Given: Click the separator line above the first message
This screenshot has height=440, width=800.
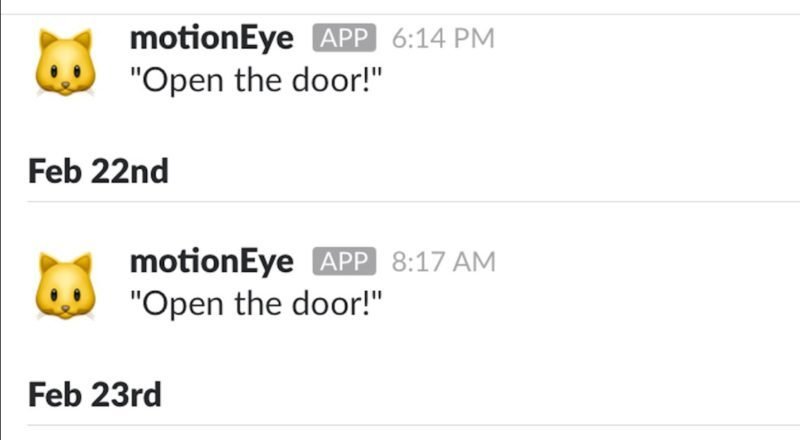Looking at the screenshot, I should [x=400, y=14].
